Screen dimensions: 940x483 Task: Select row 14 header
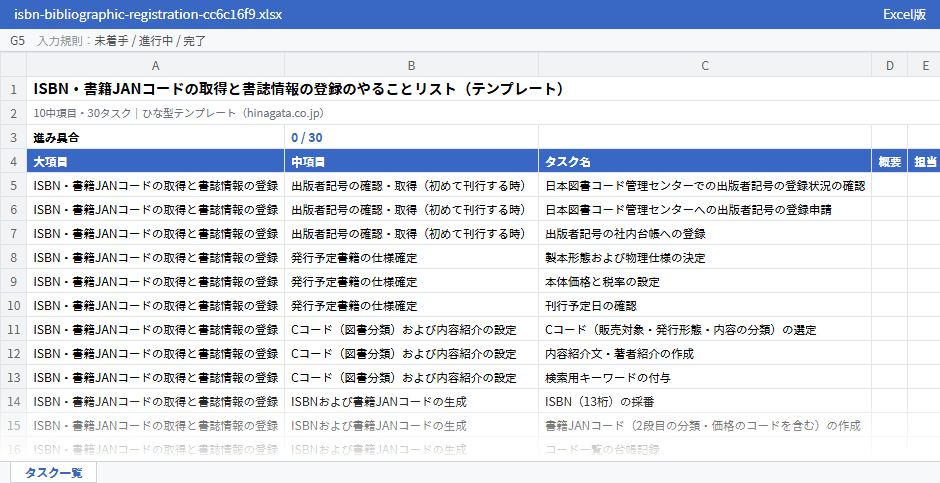(13, 401)
